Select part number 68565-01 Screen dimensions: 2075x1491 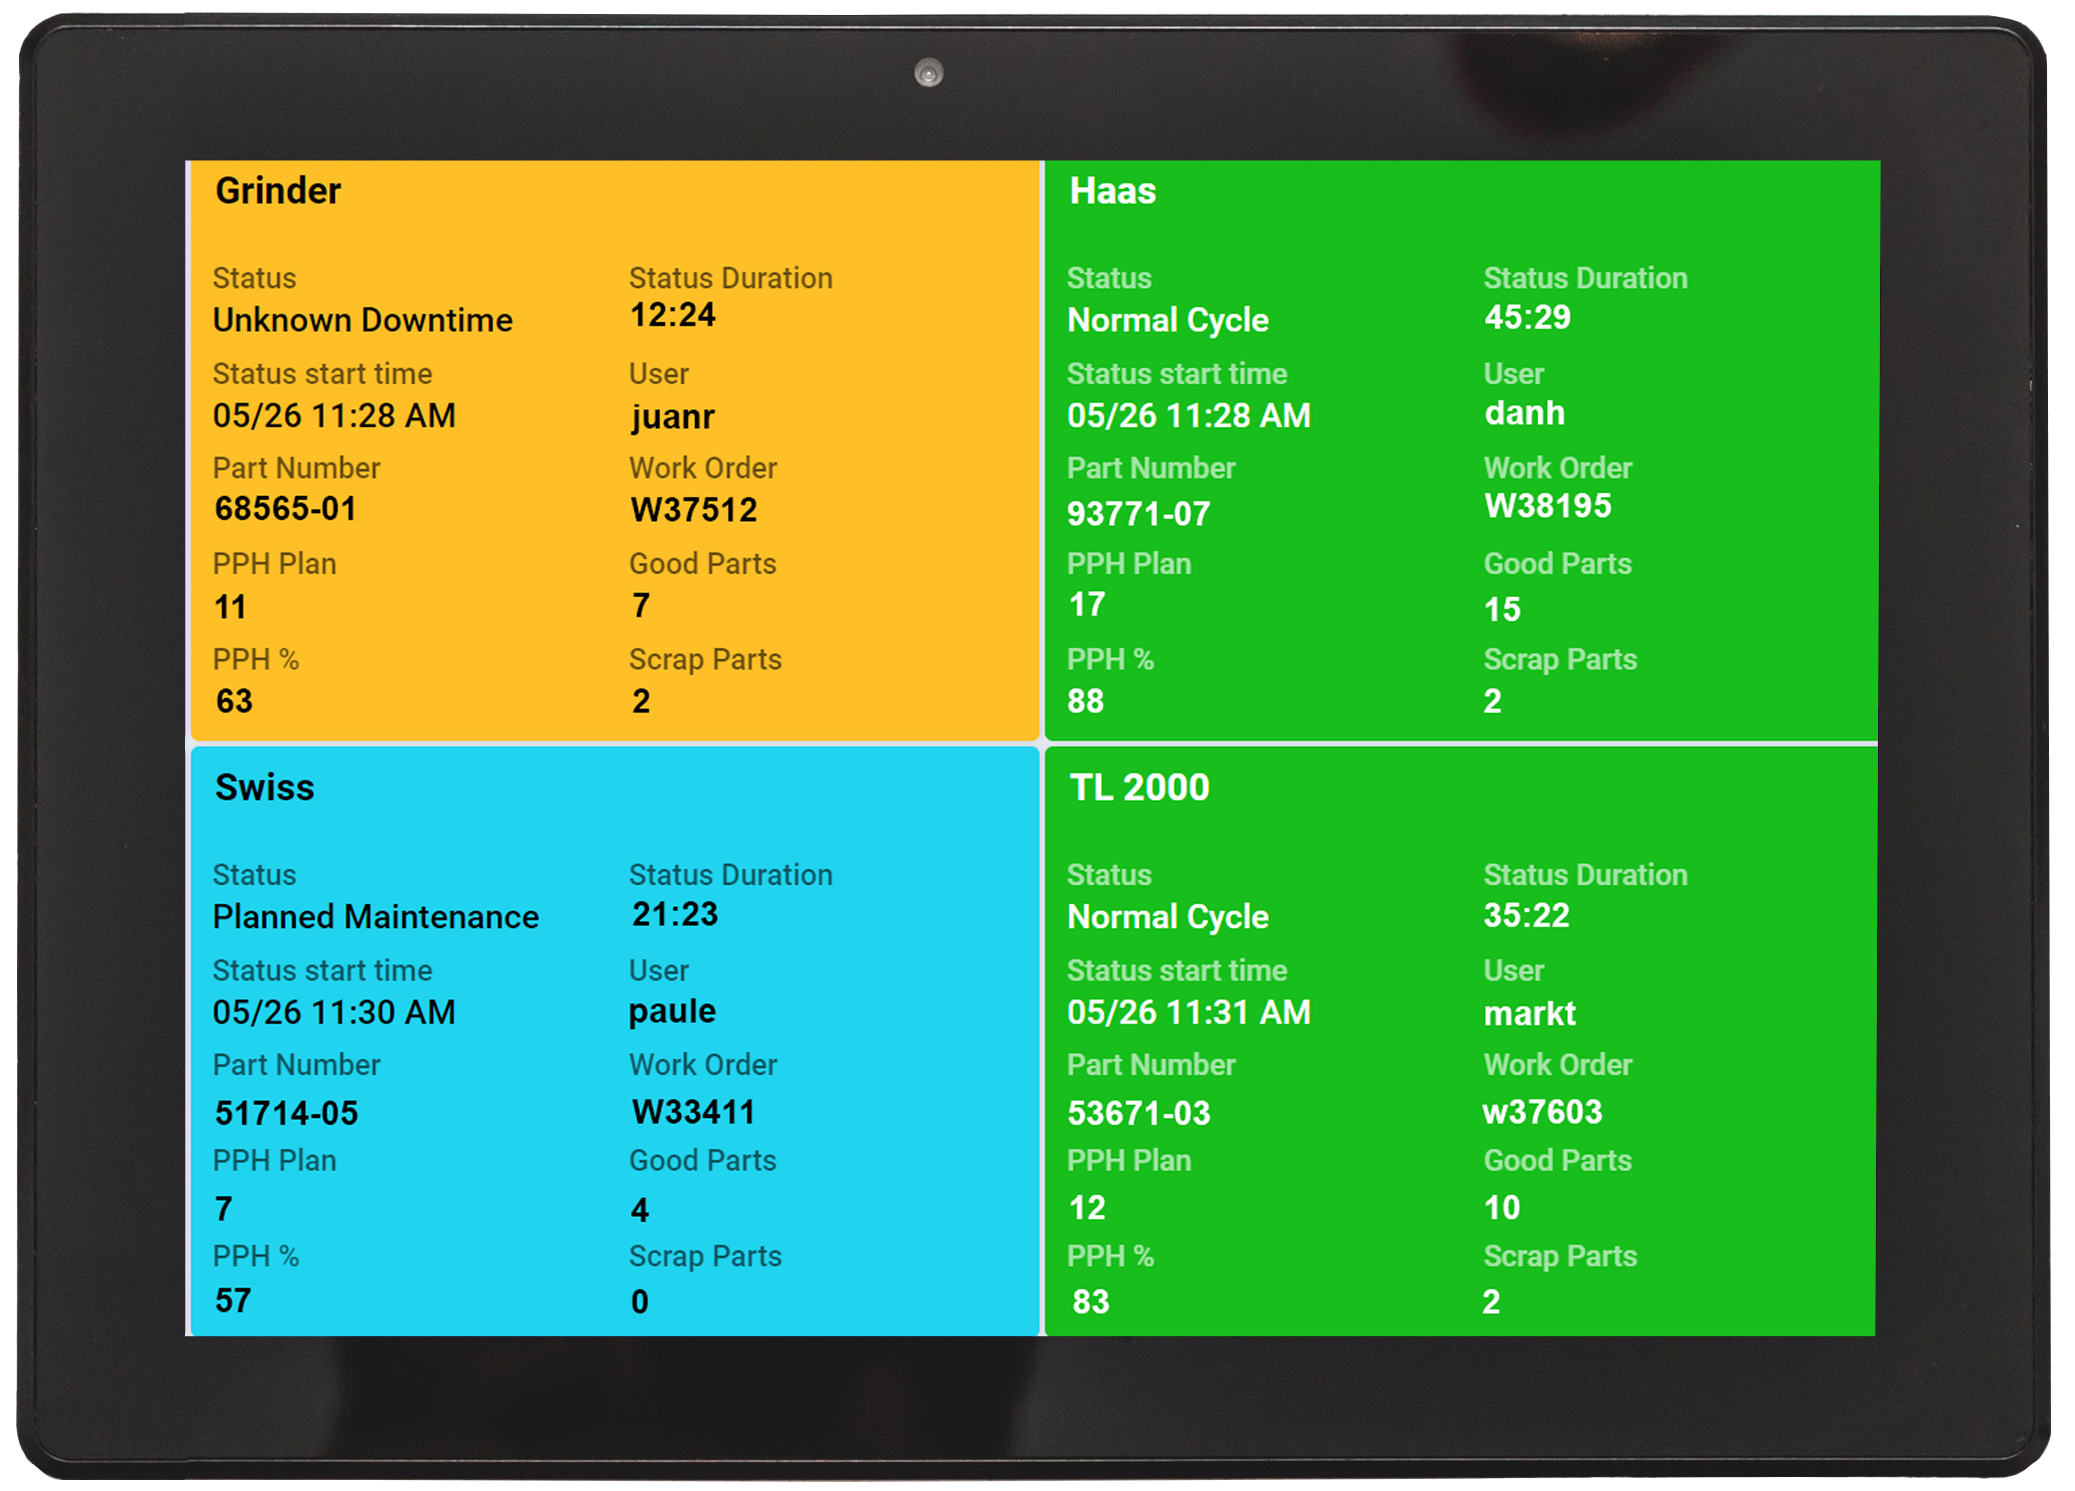286,508
